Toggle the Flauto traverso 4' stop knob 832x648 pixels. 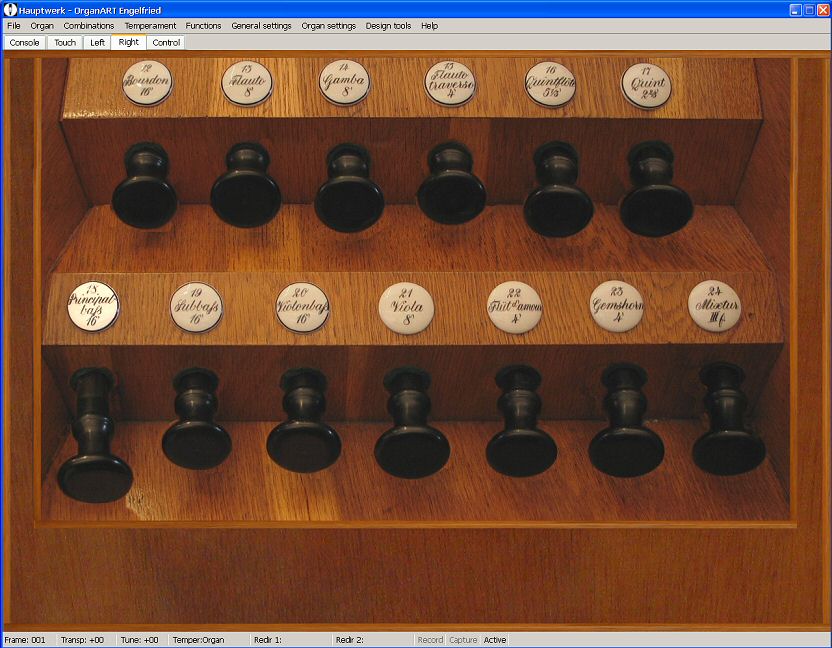click(x=452, y=195)
